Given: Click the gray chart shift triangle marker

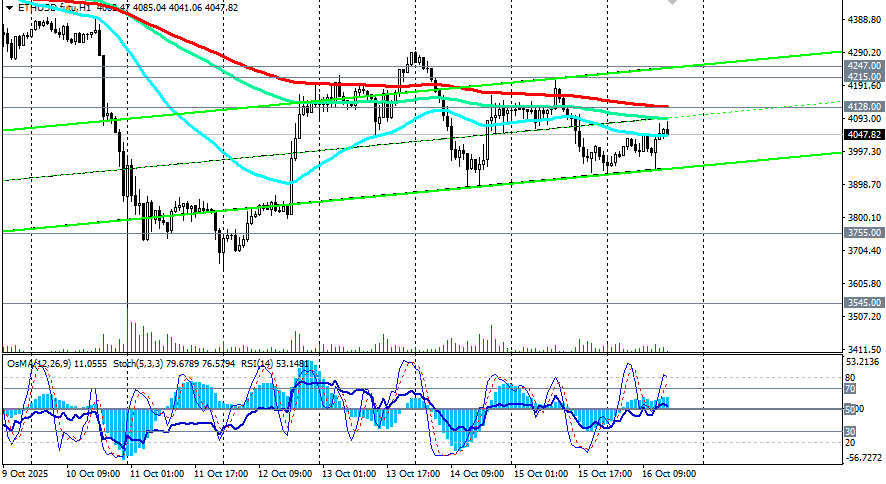Looking at the screenshot, I should [672, 2].
